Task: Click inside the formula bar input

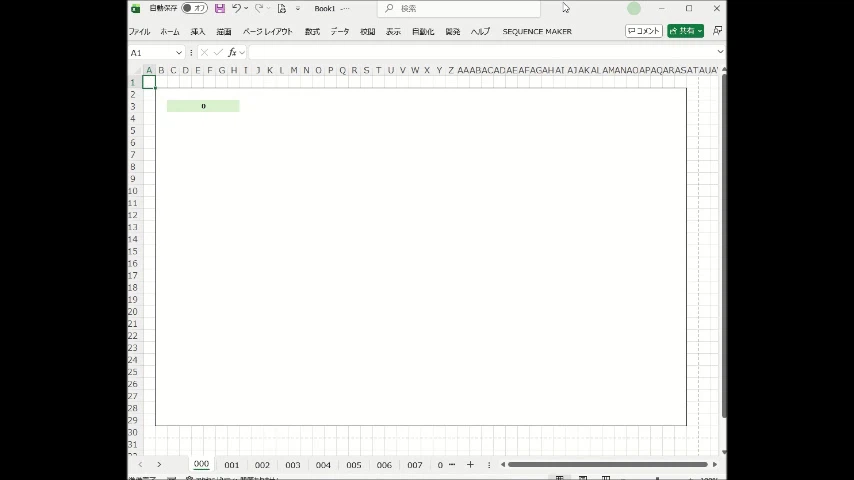Action: [x=482, y=52]
